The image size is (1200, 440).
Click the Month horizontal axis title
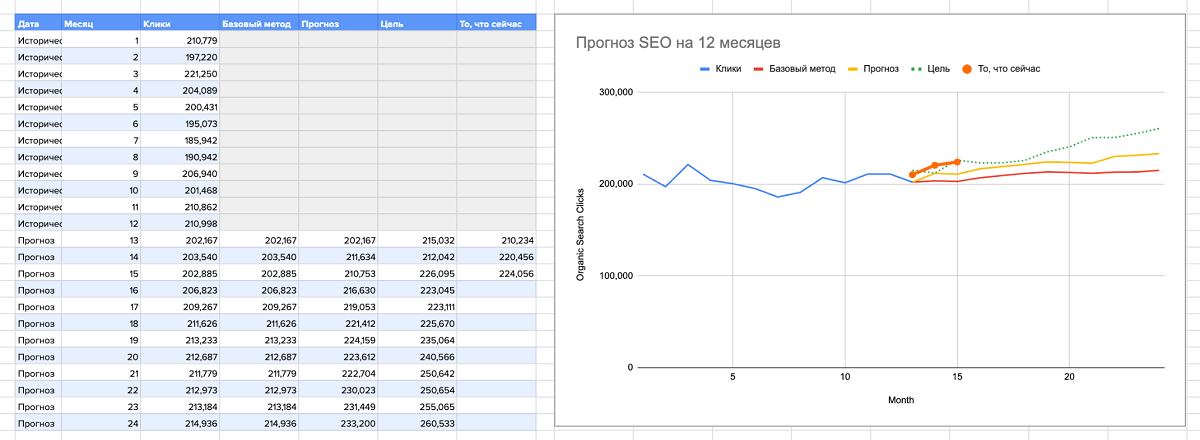[x=901, y=400]
